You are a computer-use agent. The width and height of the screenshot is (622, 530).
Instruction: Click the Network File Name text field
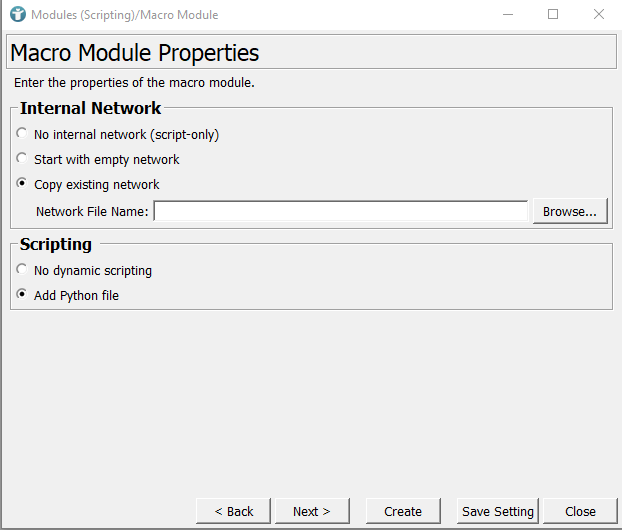point(340,211)
